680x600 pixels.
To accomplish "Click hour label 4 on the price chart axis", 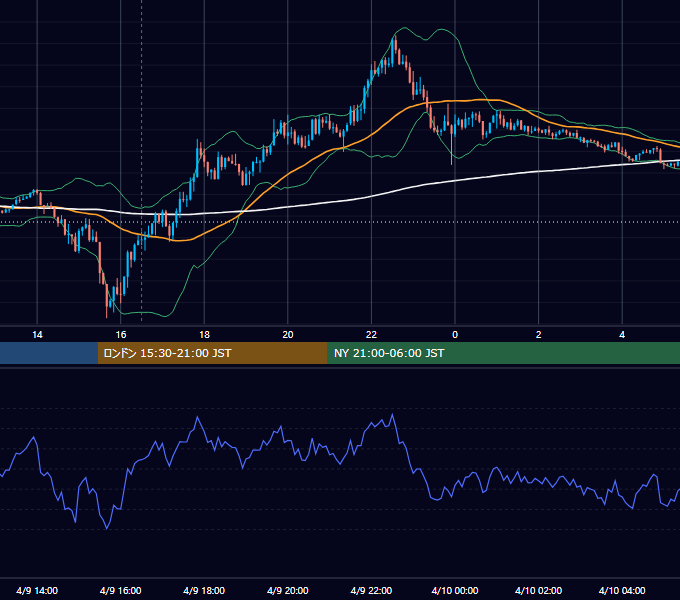I will point(622,335).
